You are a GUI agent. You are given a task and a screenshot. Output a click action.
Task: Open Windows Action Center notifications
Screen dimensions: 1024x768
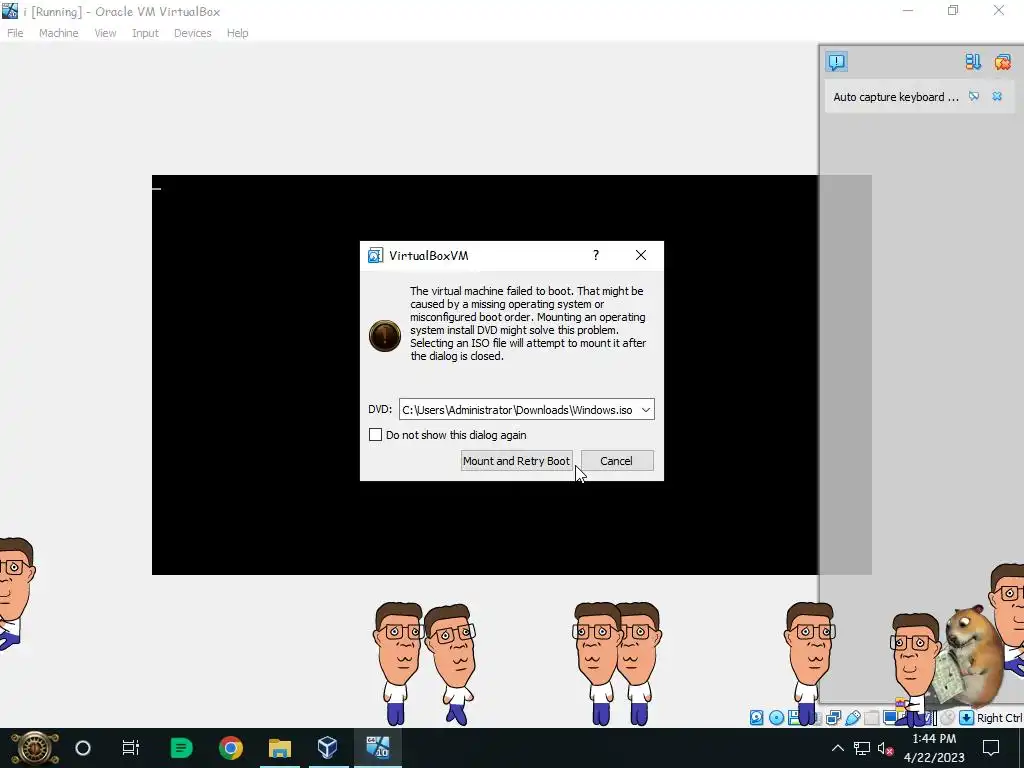(x=991, y=748)
